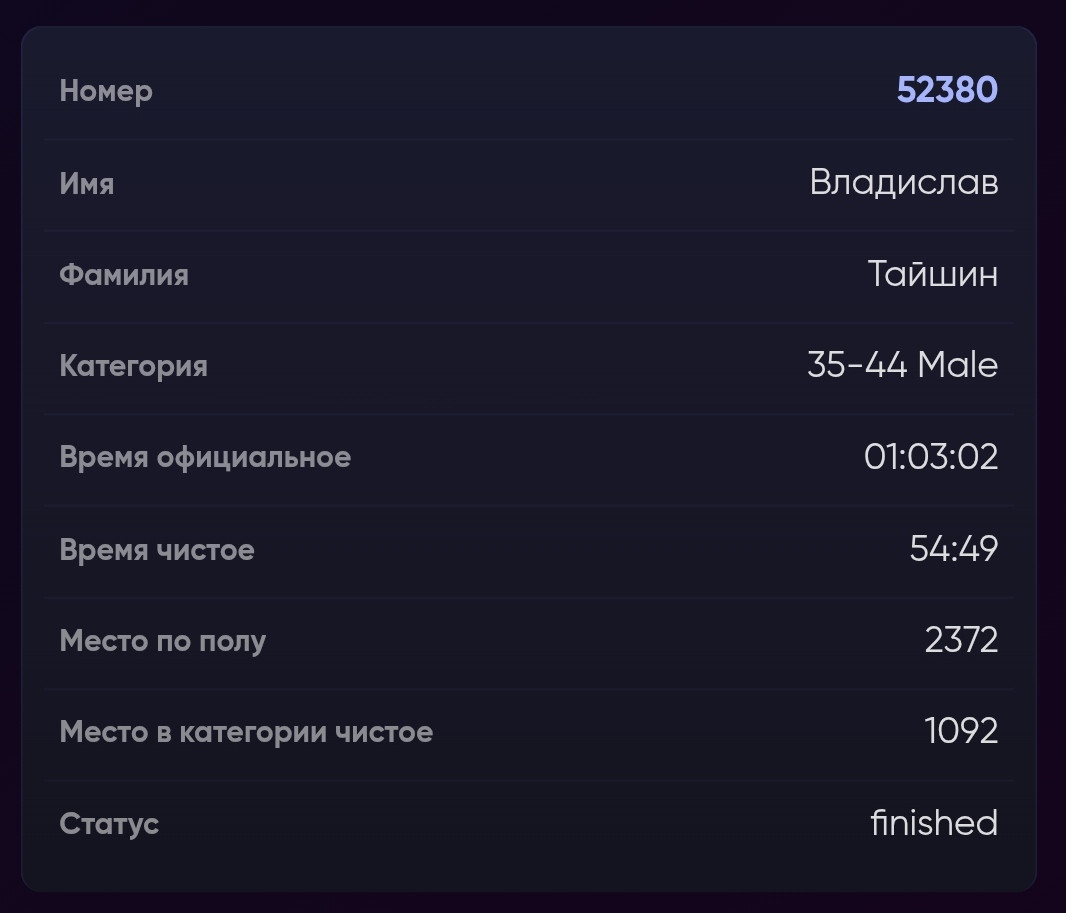Viewport: 1066px width, 913px height.
Task: Click the age range 35-44 text
Action: coord(857,365)
